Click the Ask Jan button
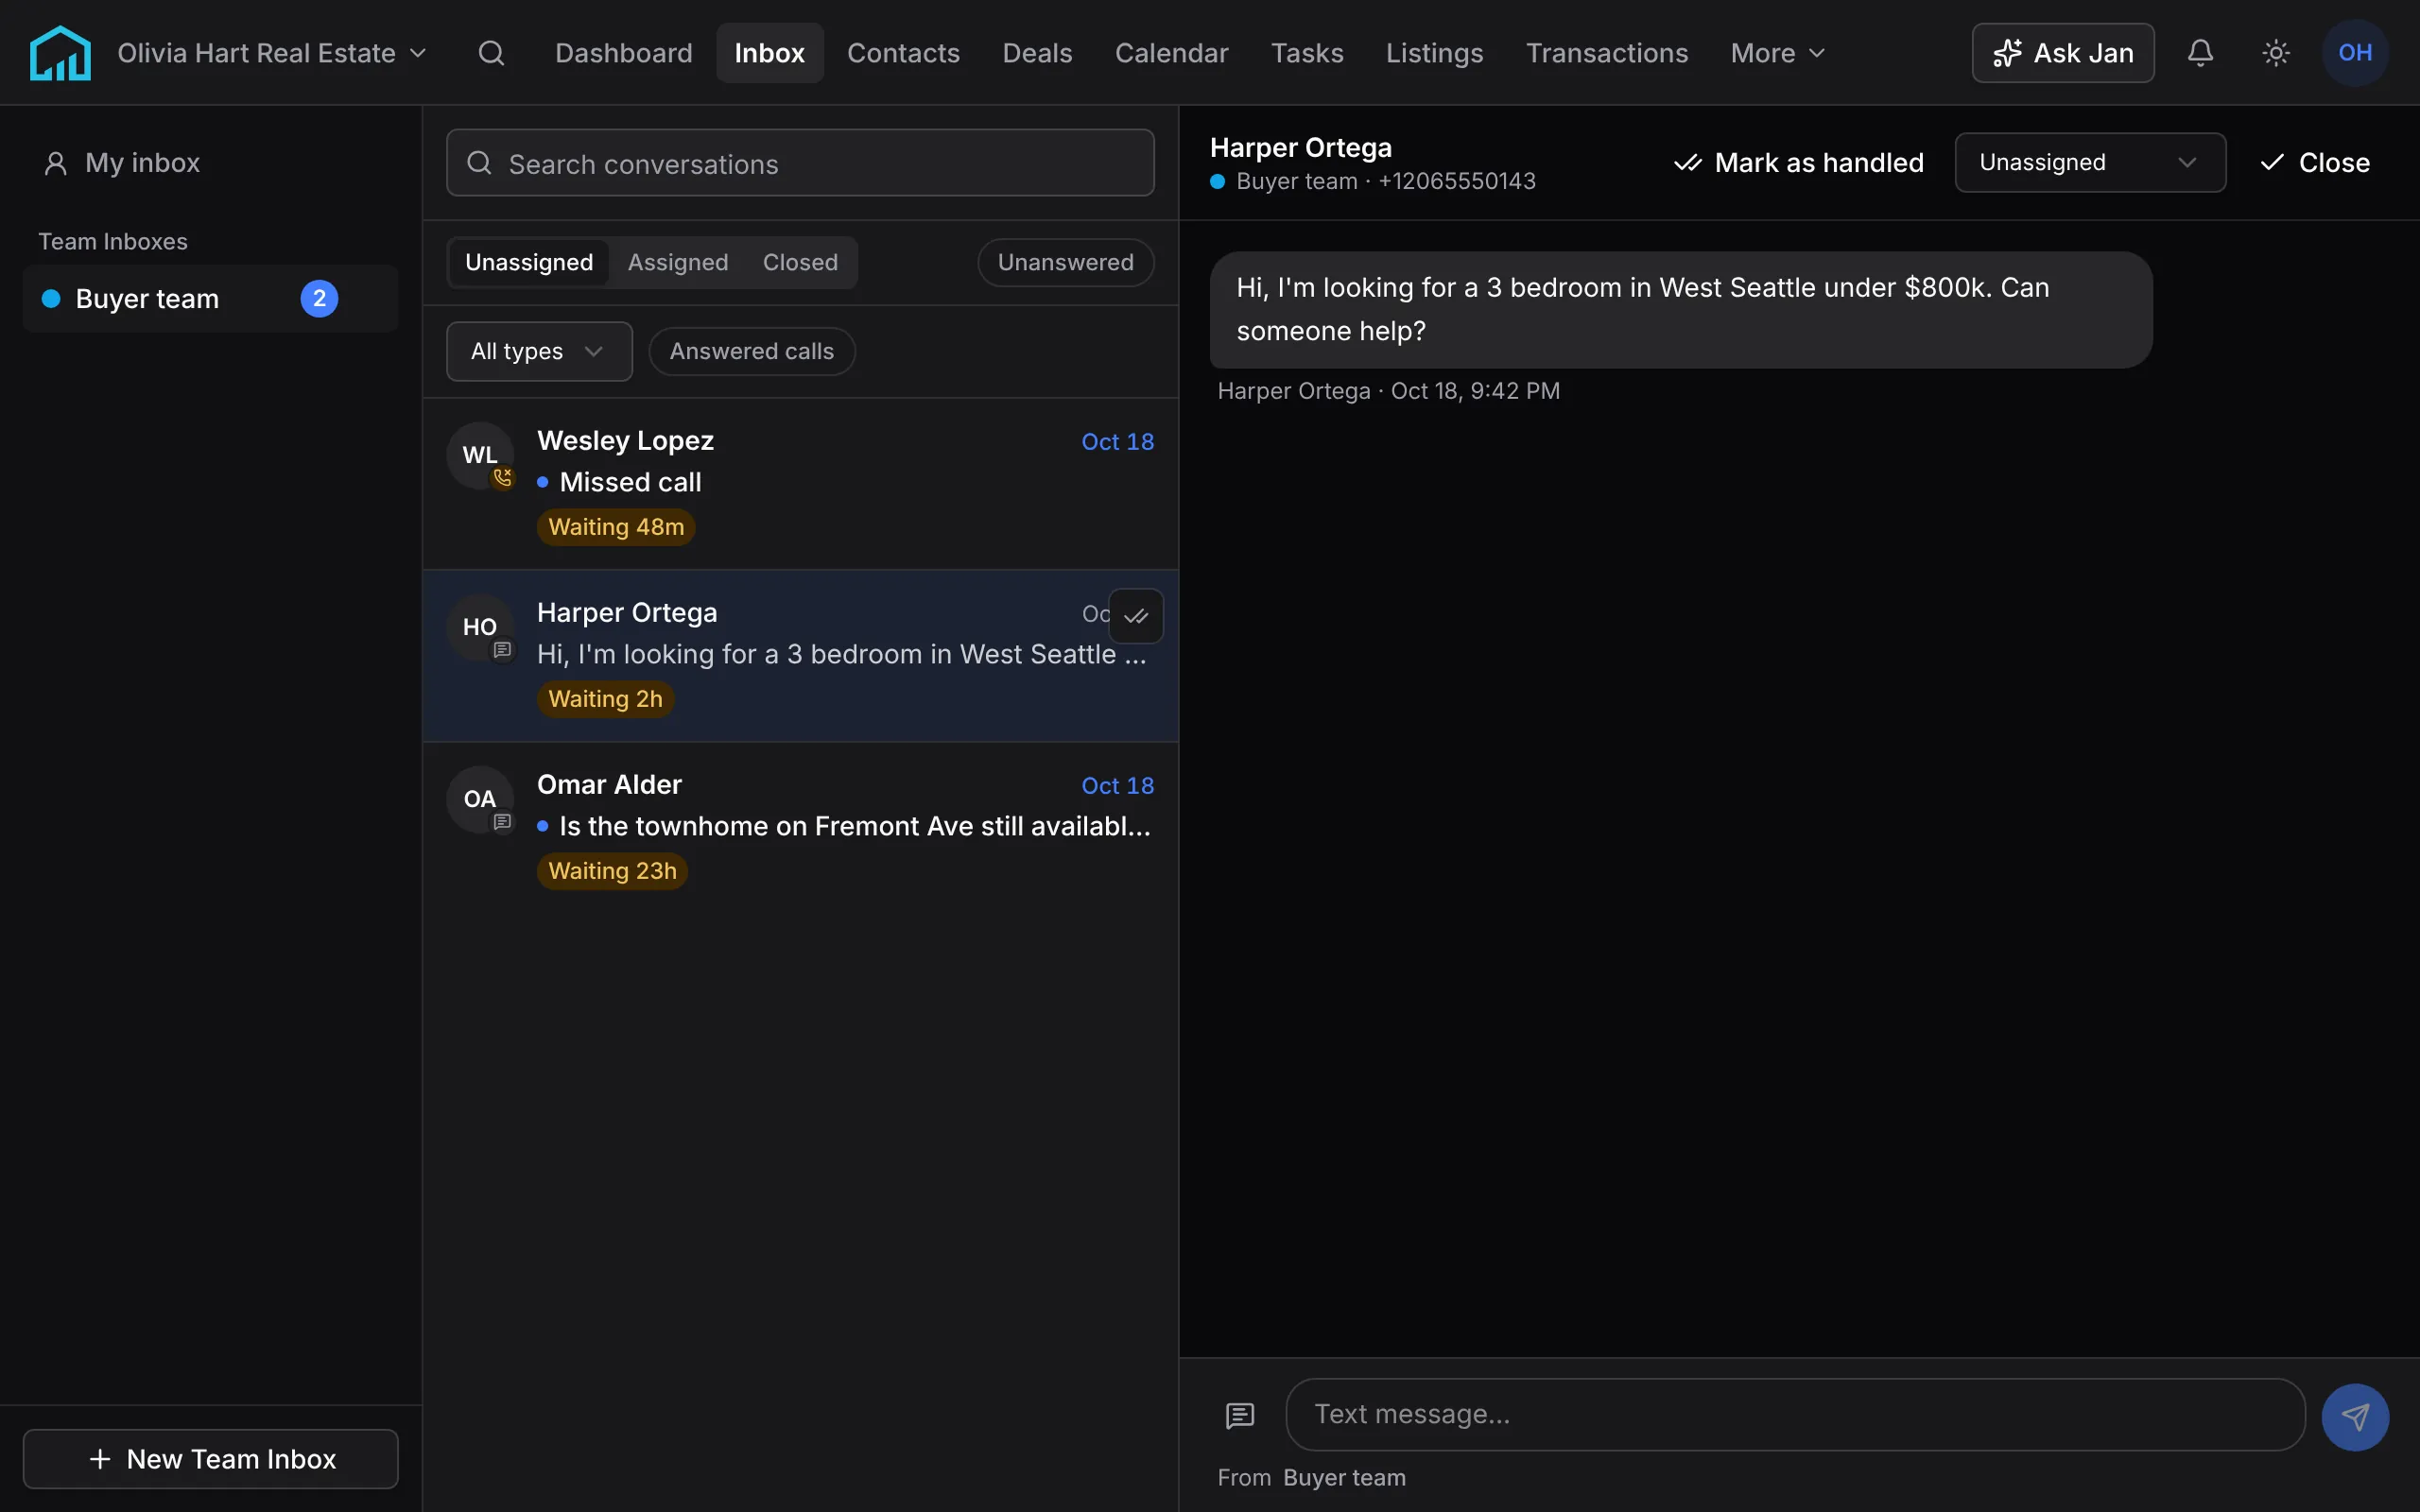This screenshot has height=1512, width=2420. [2063, 53]
